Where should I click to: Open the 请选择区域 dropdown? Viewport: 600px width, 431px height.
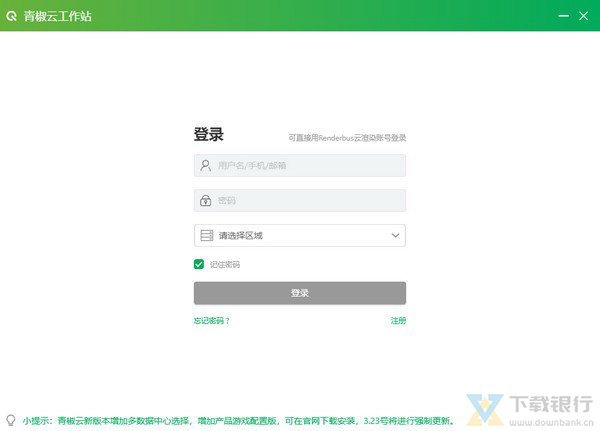300,235
